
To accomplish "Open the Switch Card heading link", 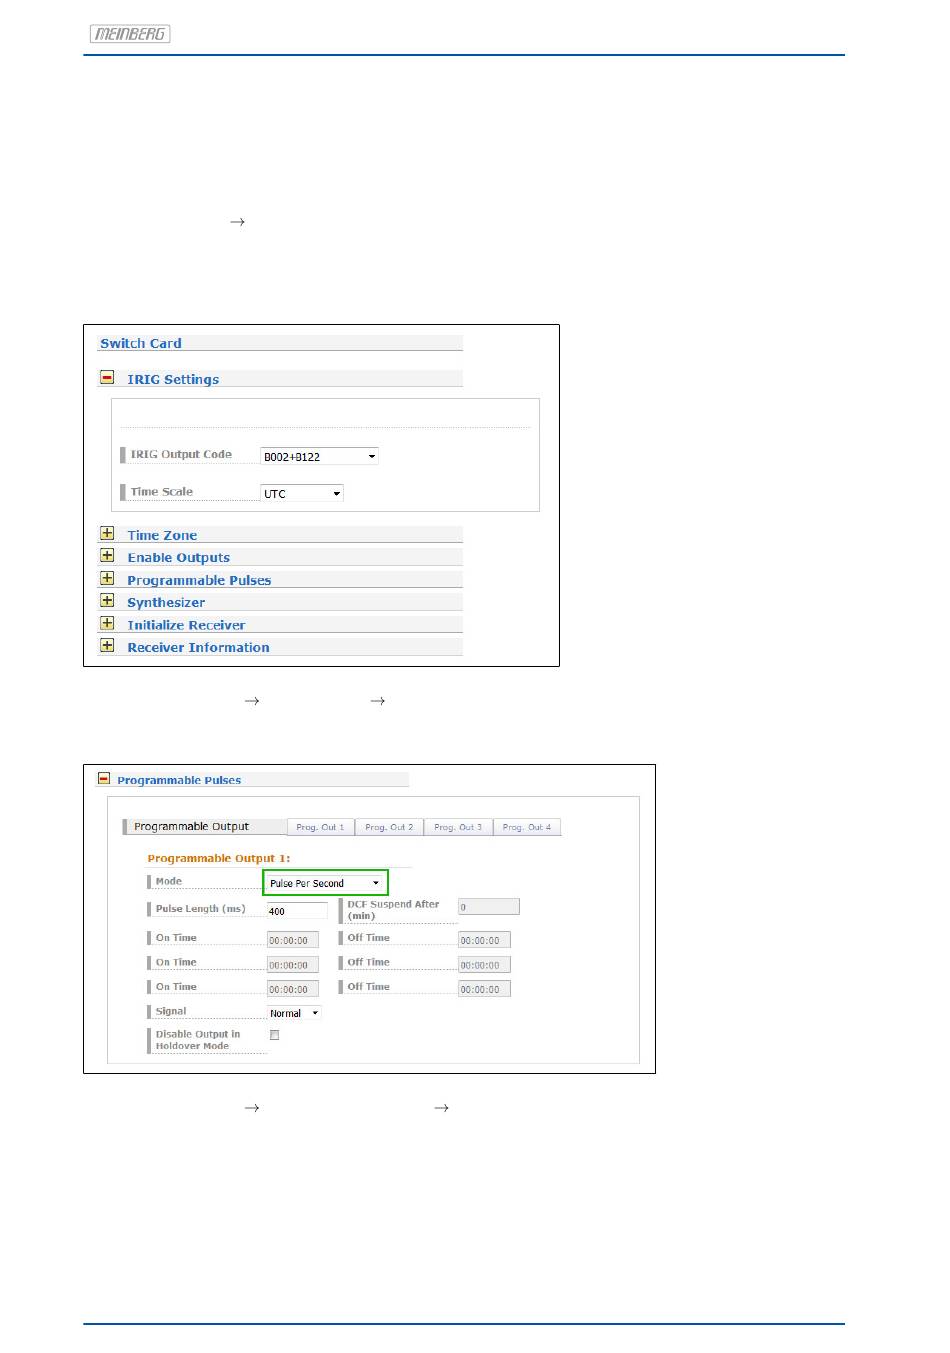I will pyautogui.click(x=141, y=343).
